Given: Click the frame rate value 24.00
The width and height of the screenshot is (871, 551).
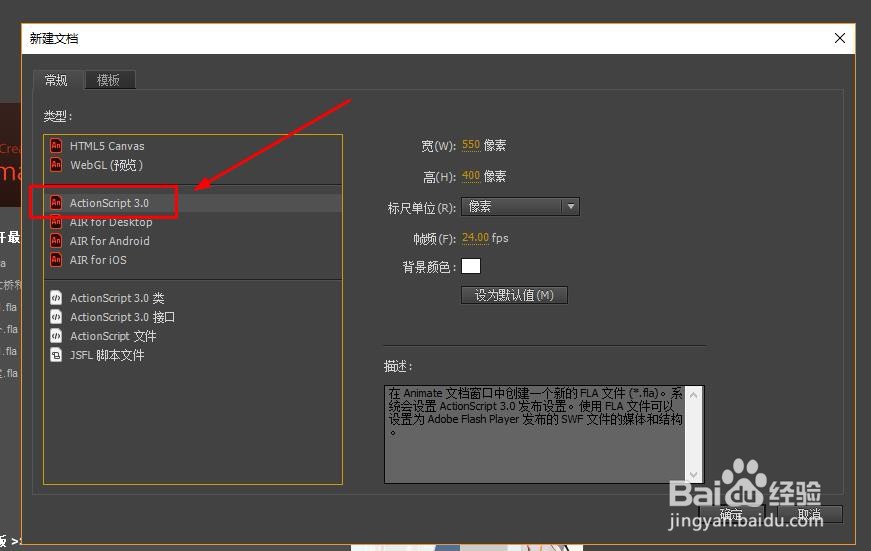Looking at the screenshot, I should click(x=475, y=238).
